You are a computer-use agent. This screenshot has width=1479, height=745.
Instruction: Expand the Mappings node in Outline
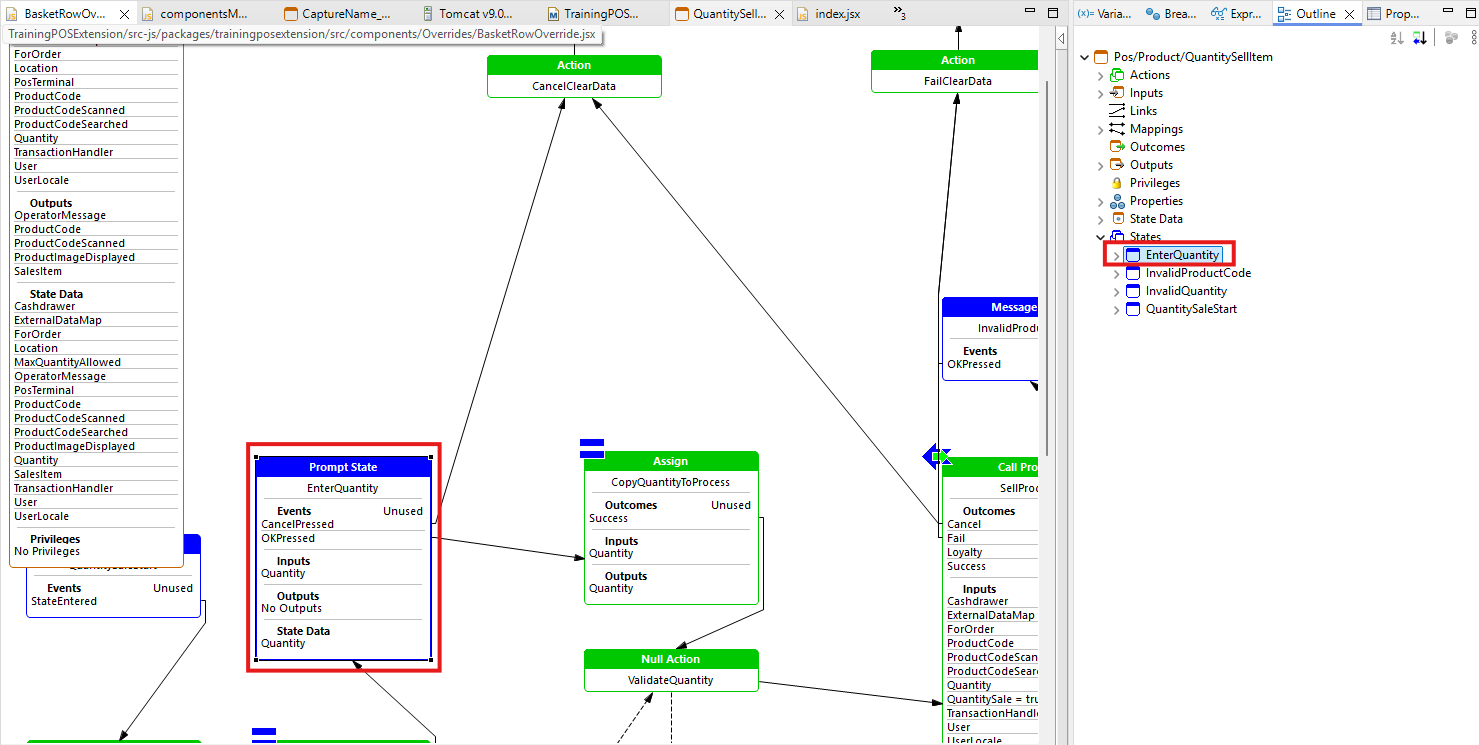[x=1101, y=129]
